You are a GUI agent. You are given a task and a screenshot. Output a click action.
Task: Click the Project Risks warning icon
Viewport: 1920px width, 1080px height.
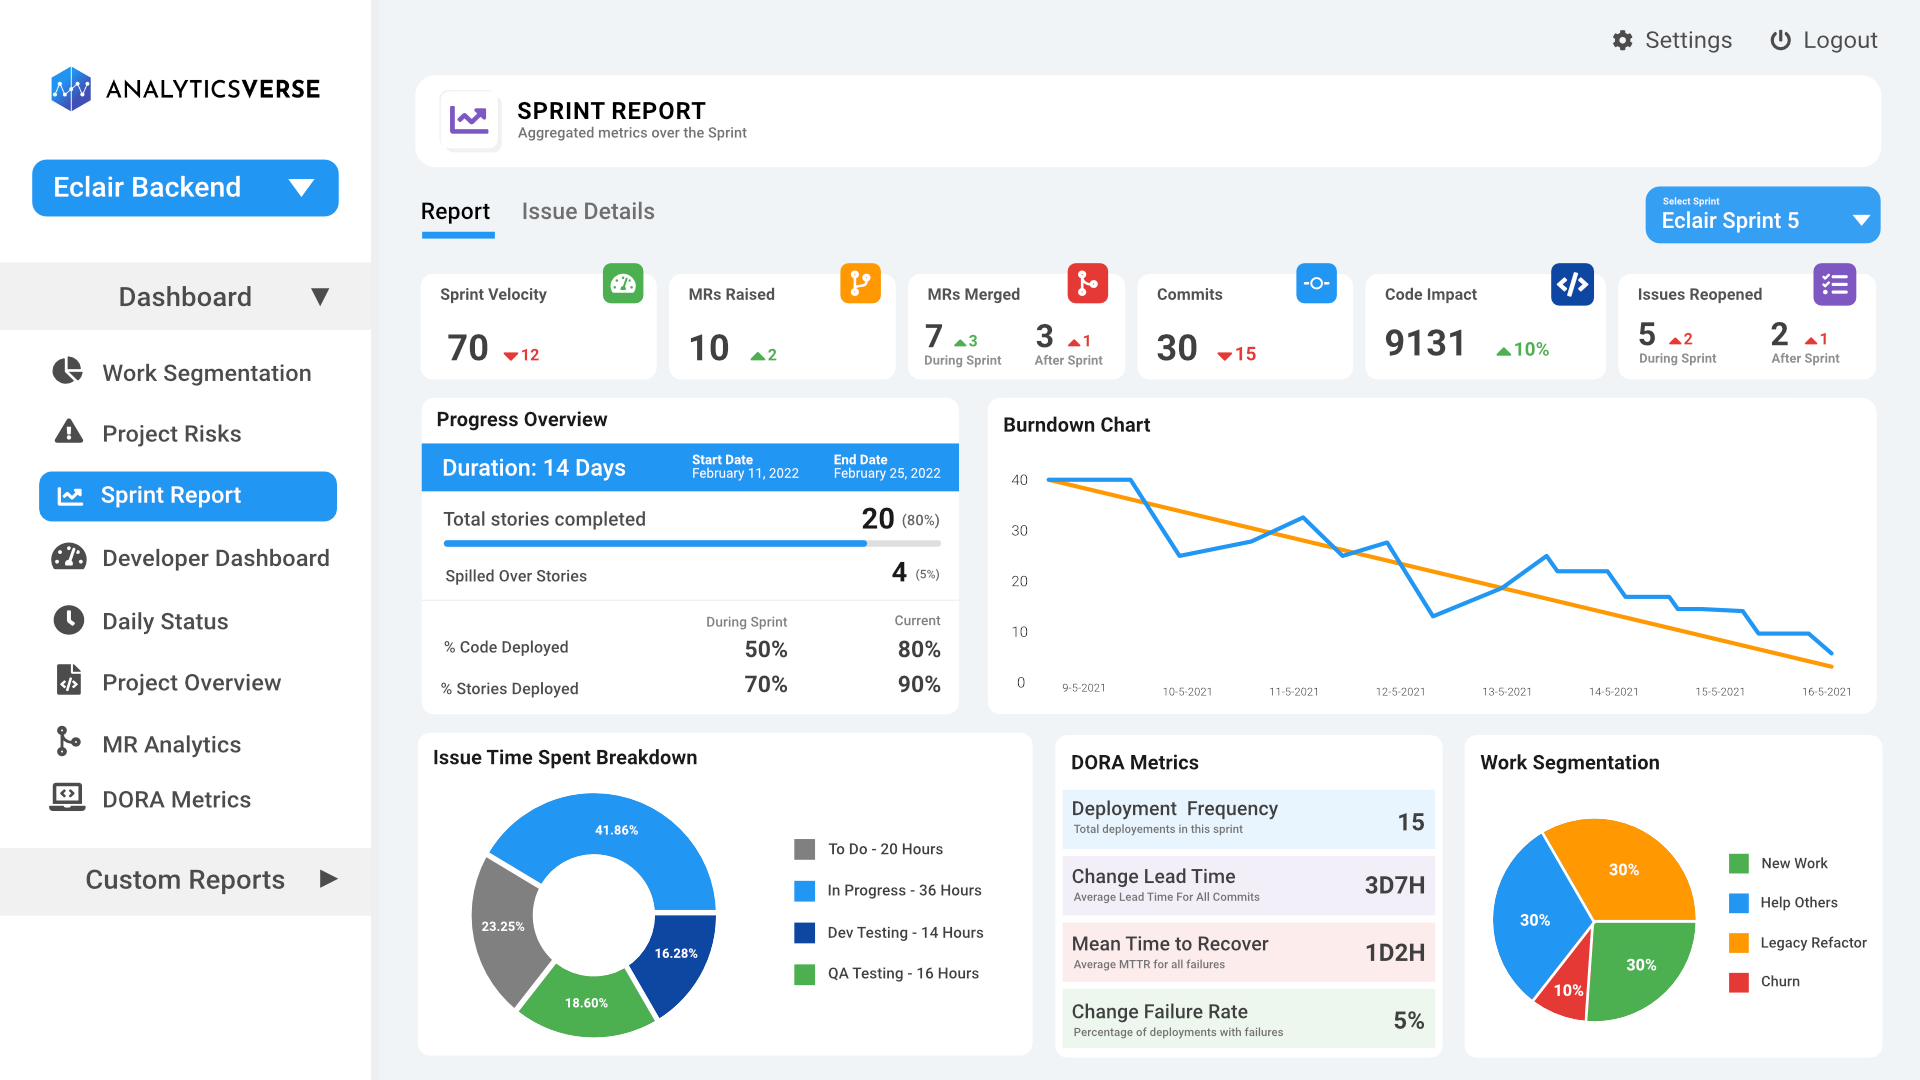point(68,432)
